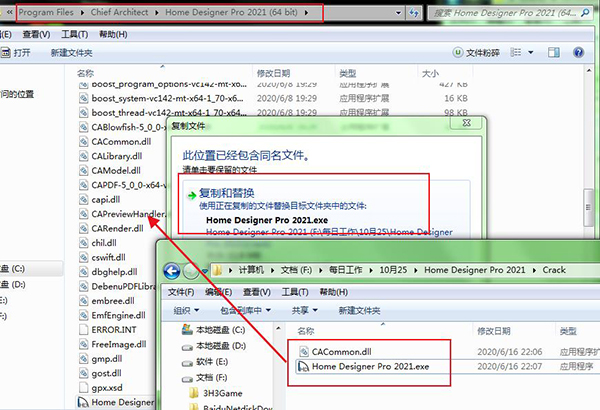This screenshot has height=410, width=600.
Task: Click 10月25 breadcrumb segment
Action: point(393,270)
